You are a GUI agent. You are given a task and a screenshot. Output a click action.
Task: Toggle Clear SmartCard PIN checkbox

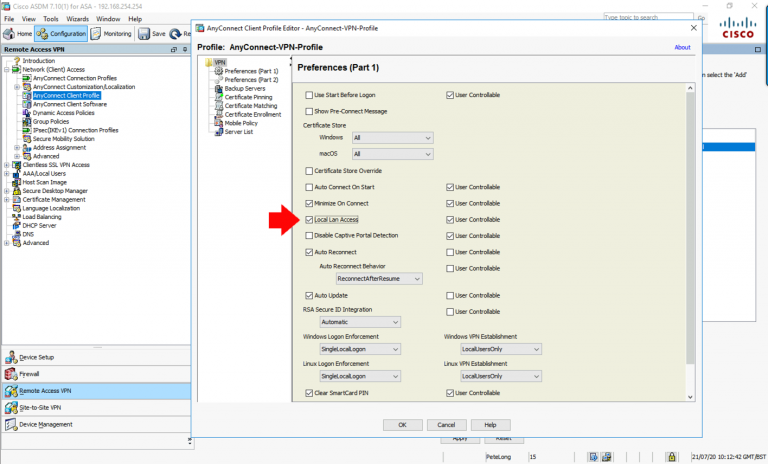coord(309,393)
